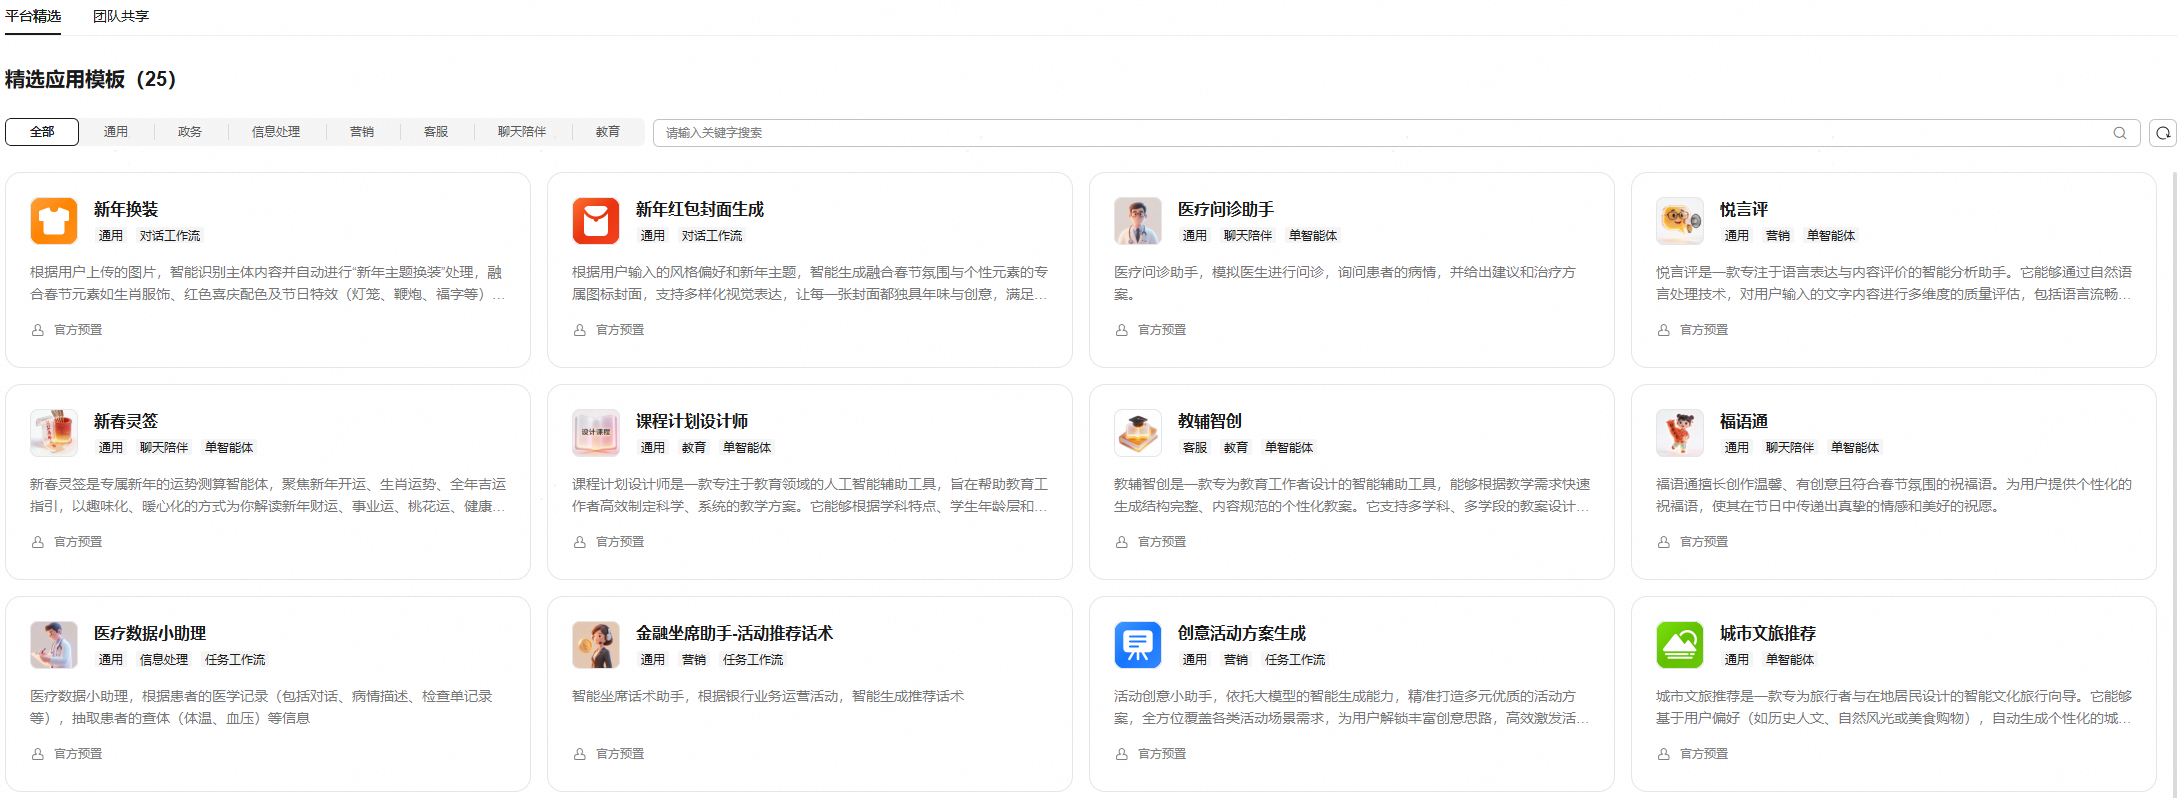Click the refresh icon right of search bar
The image size is (2182, 798).
point(2163,133)
